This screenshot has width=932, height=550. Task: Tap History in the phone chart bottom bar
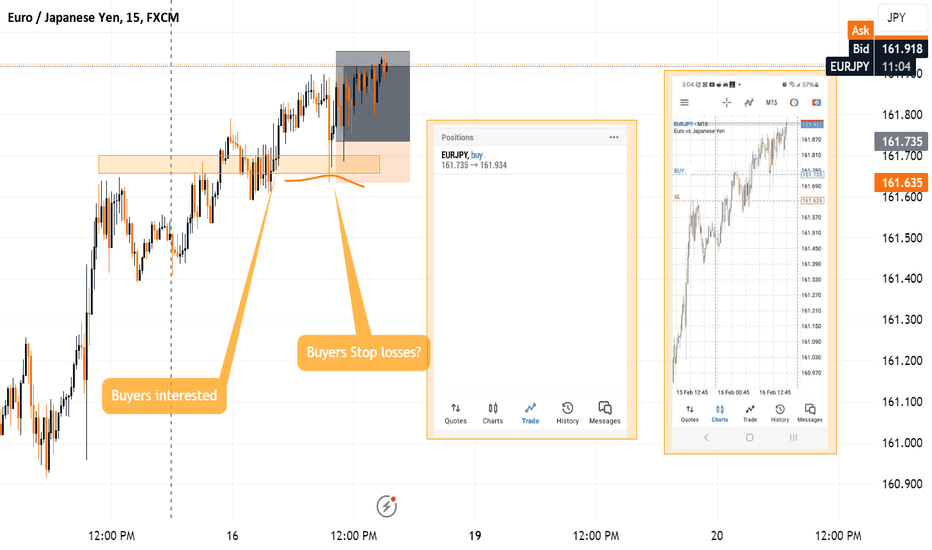coord(780,413)
